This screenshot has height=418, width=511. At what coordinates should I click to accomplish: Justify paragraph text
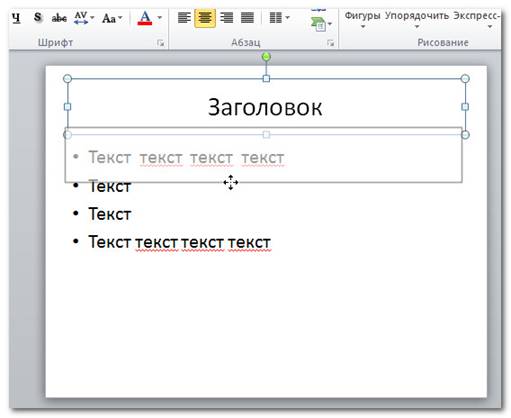coord(247,18)
